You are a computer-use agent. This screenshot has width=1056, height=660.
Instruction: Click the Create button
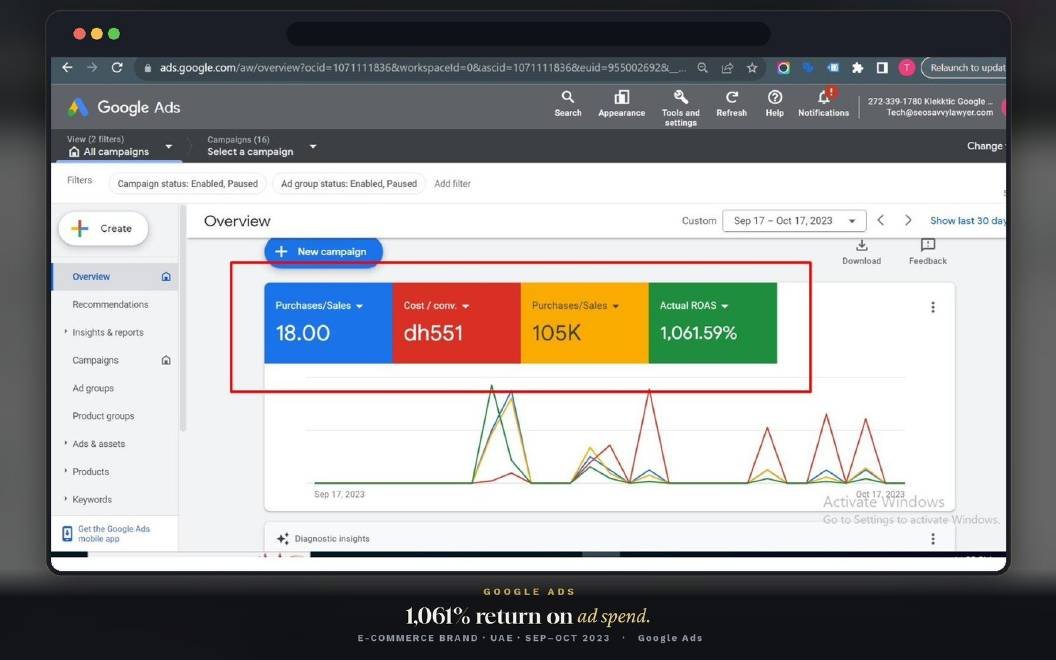(x=103, y=229)
